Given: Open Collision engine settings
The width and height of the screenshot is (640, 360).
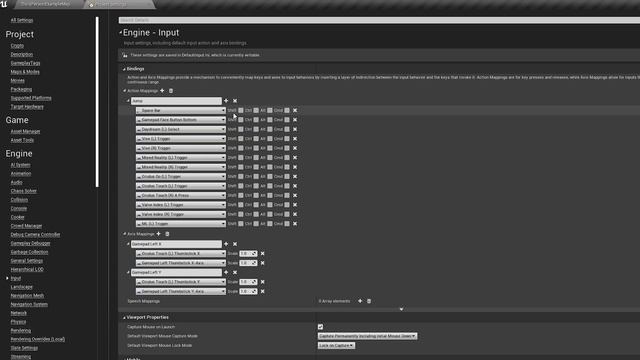Looking at the screenshot, I should pos(19,200).
